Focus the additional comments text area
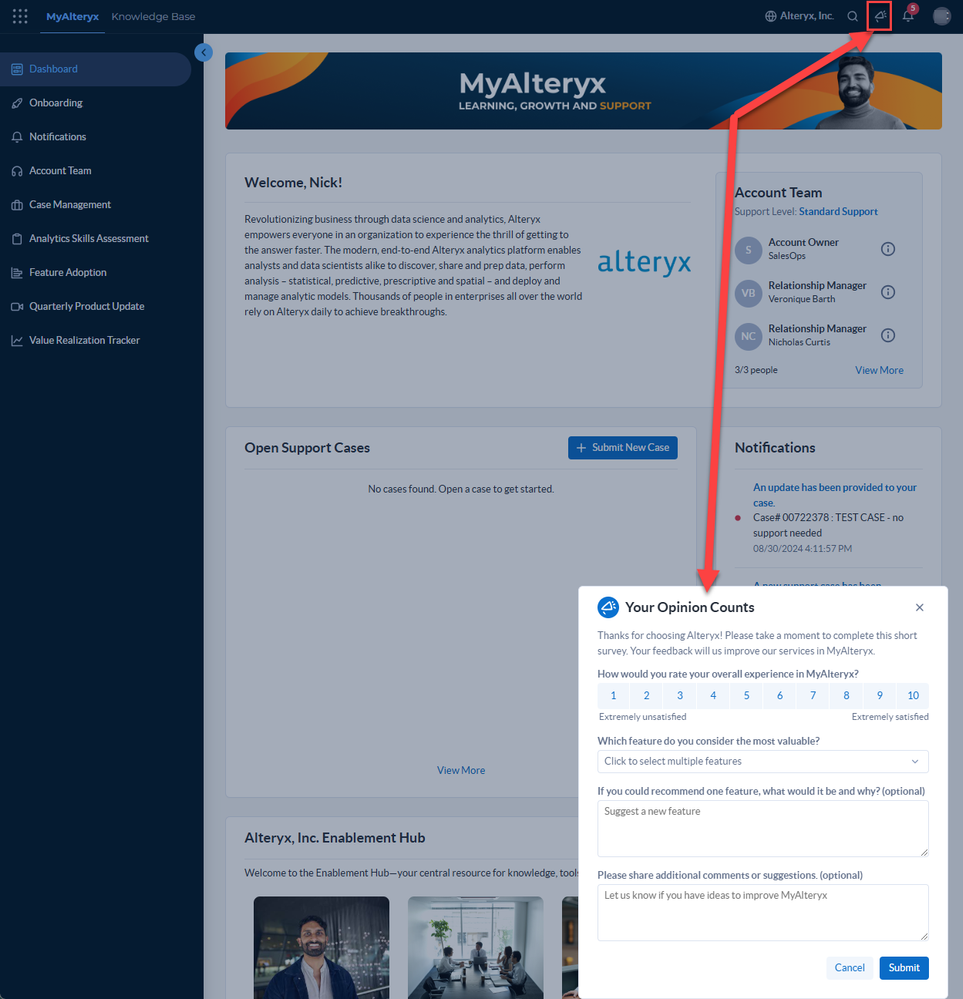Viewport: 963px width, 999px height. 763,912
